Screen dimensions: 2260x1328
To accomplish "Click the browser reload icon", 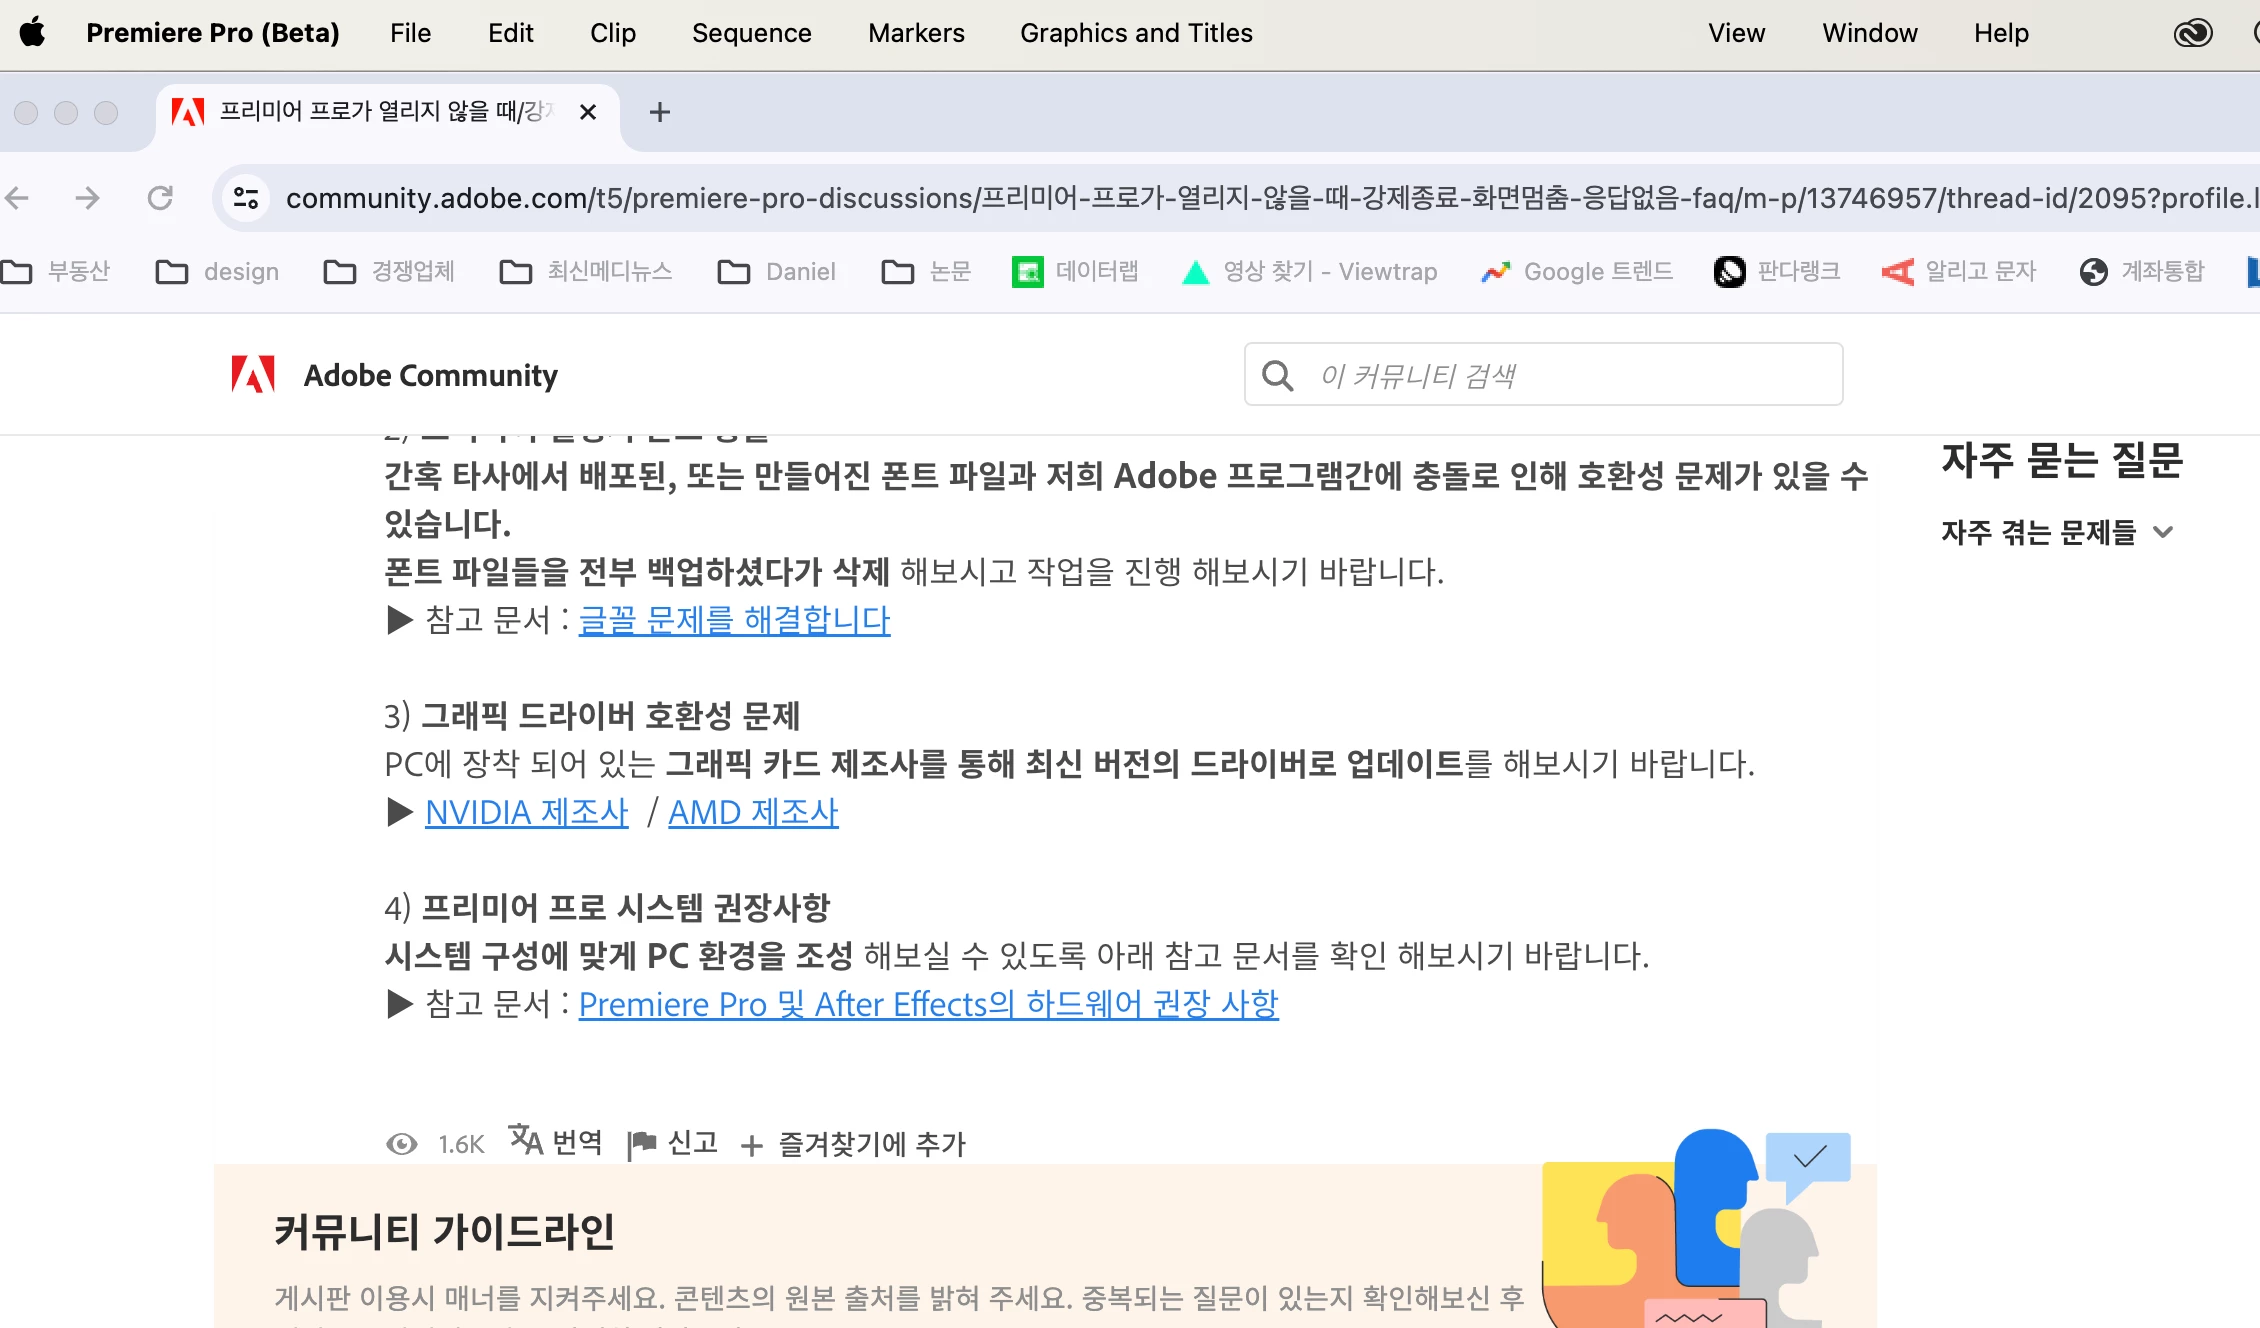I will (160, 198).
